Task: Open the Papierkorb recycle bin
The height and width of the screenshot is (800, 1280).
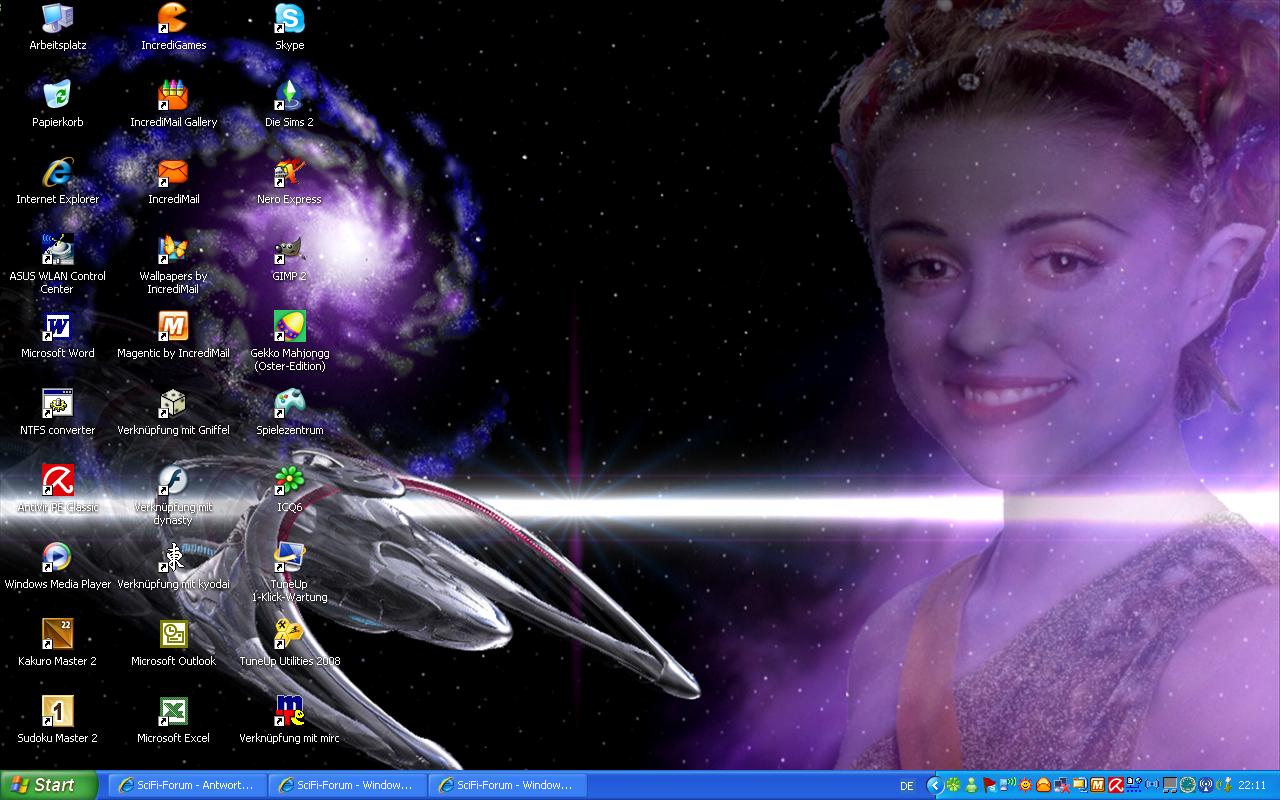Action: point(57,97)
